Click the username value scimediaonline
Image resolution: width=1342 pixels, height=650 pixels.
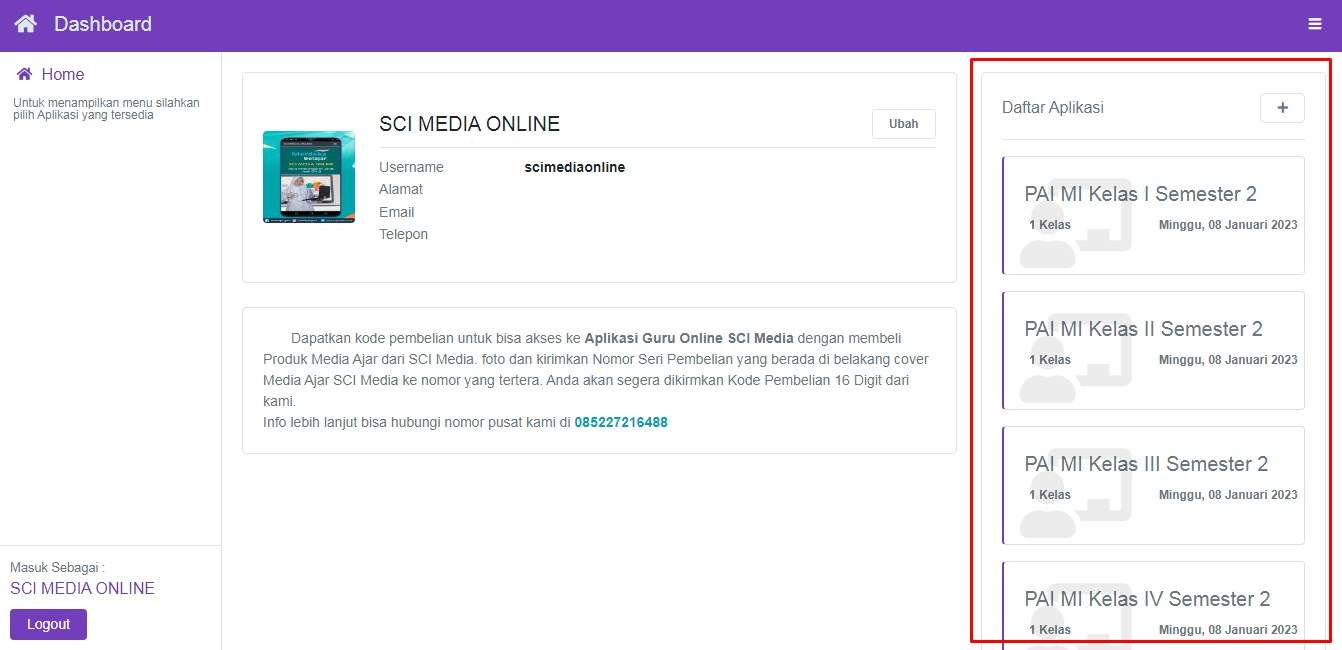pos(574,167)
